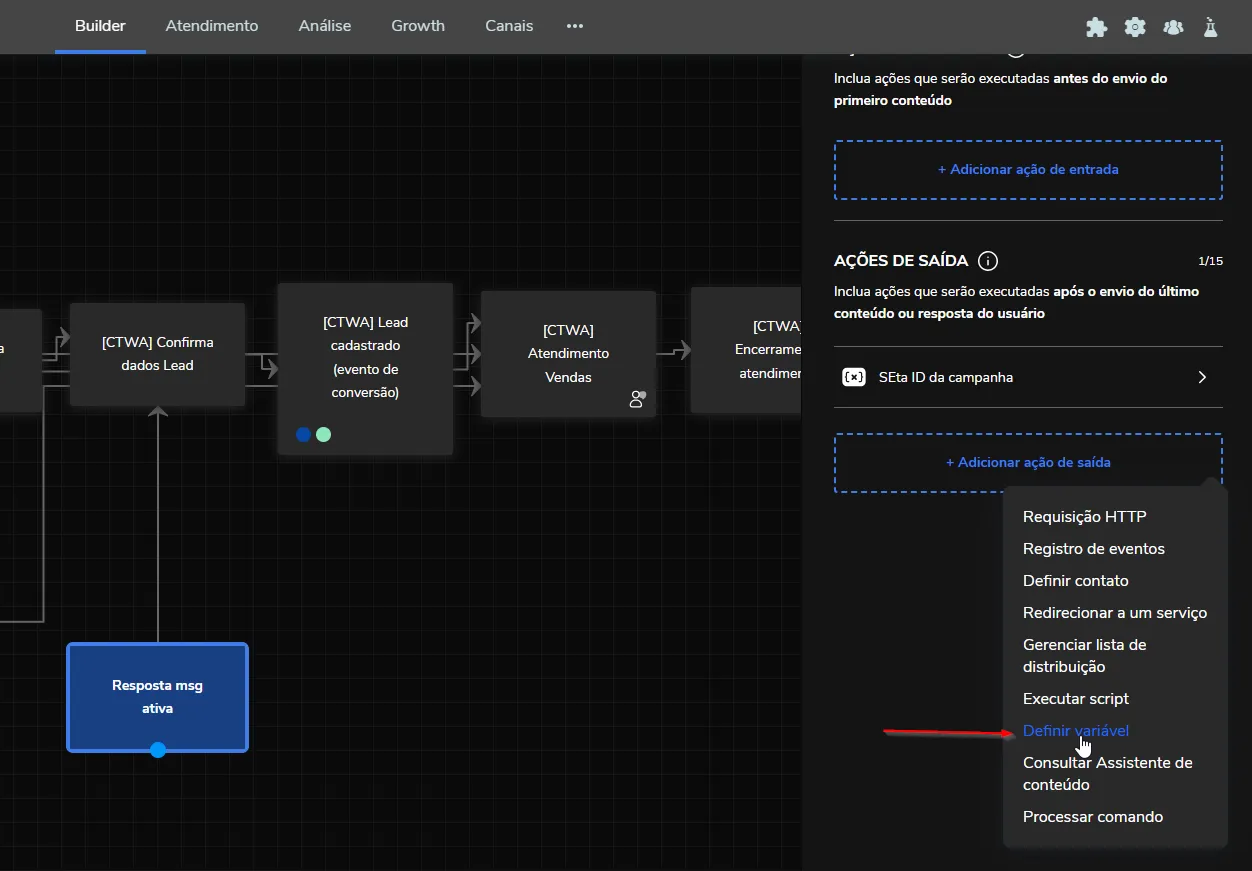Select Definir variável from the menu

point(1075,731)
